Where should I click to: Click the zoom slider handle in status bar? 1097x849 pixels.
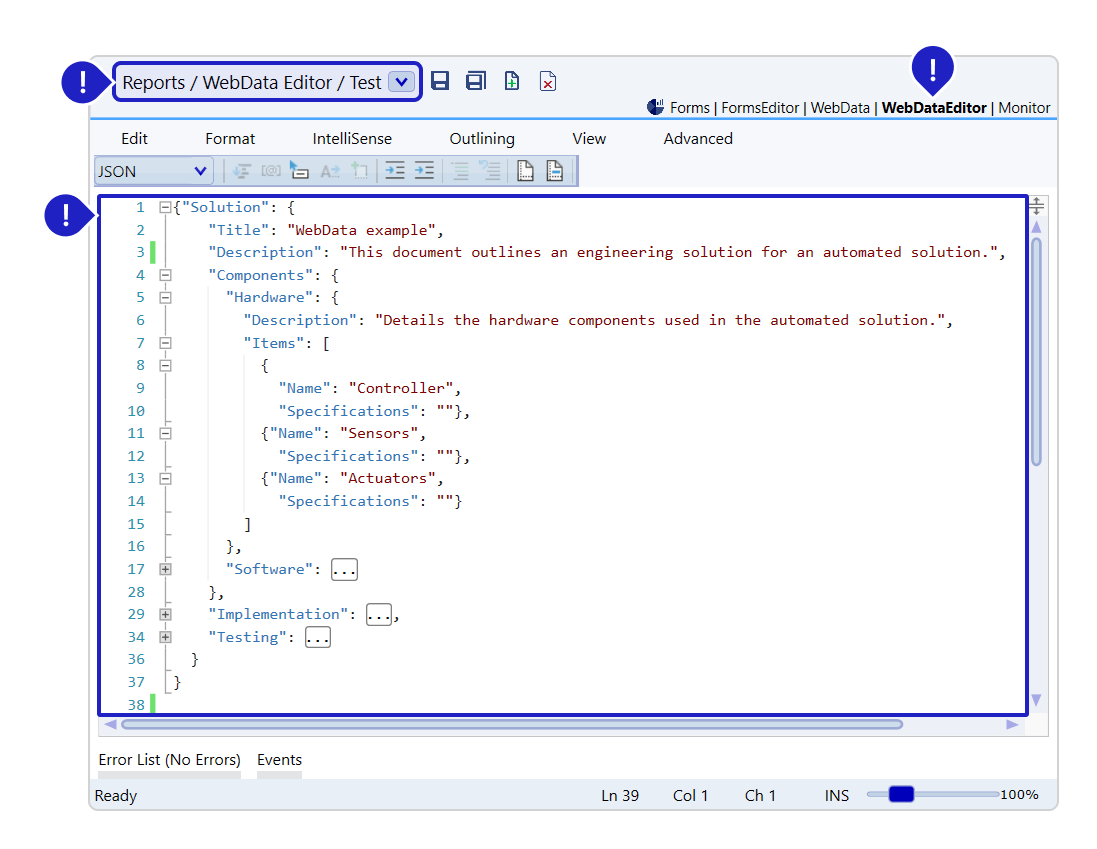pos(901,794)
